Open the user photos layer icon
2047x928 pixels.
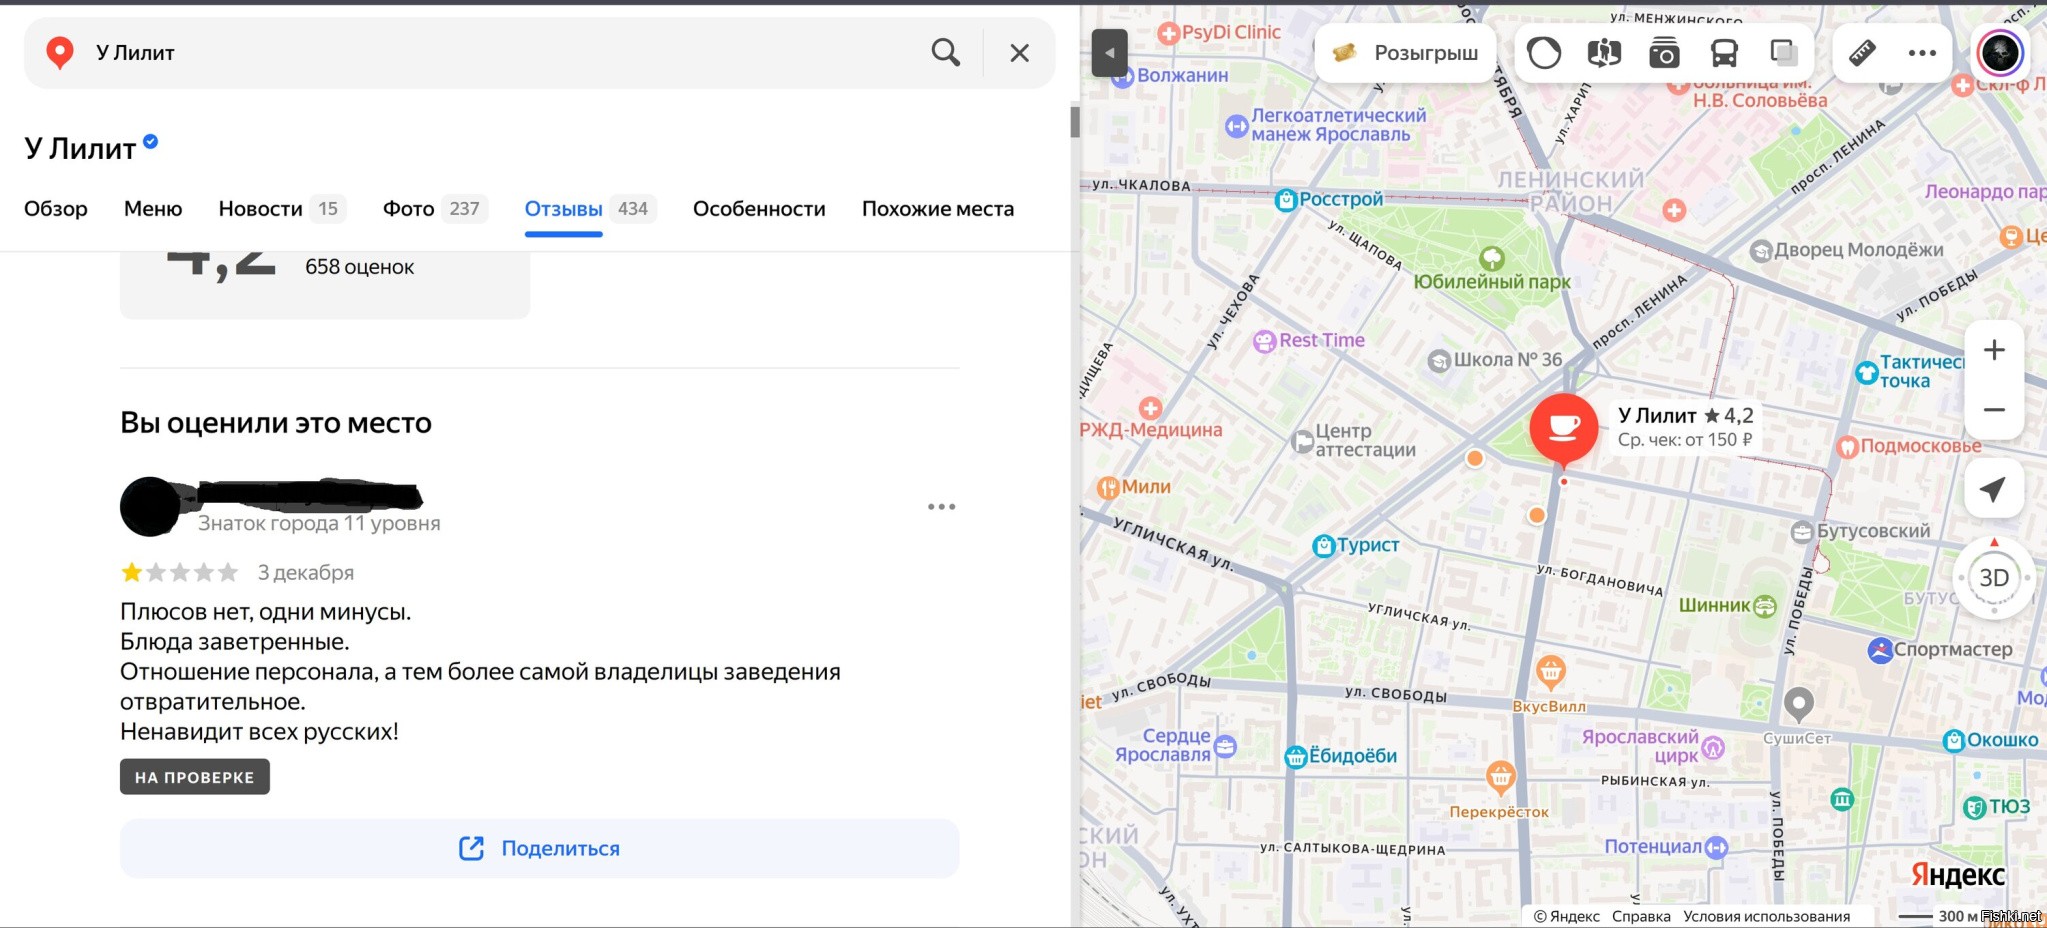pos(1664,53)
